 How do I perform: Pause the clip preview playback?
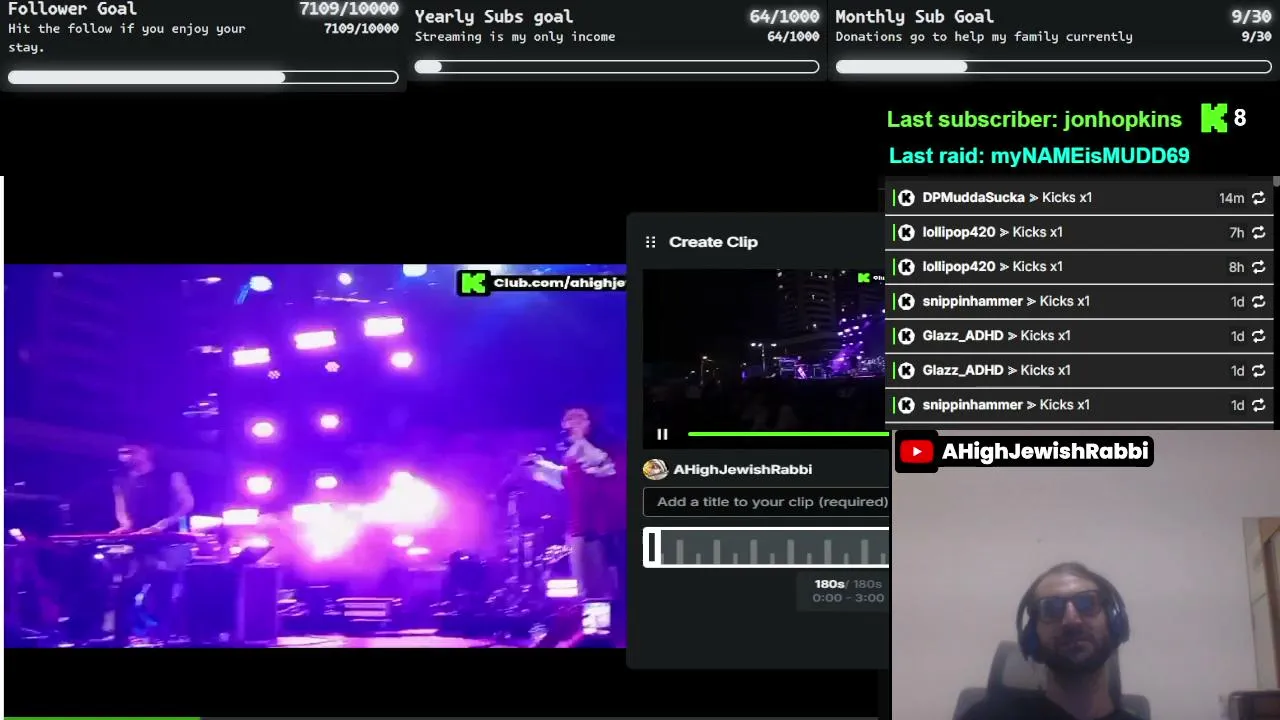click(x=662, y=434)
